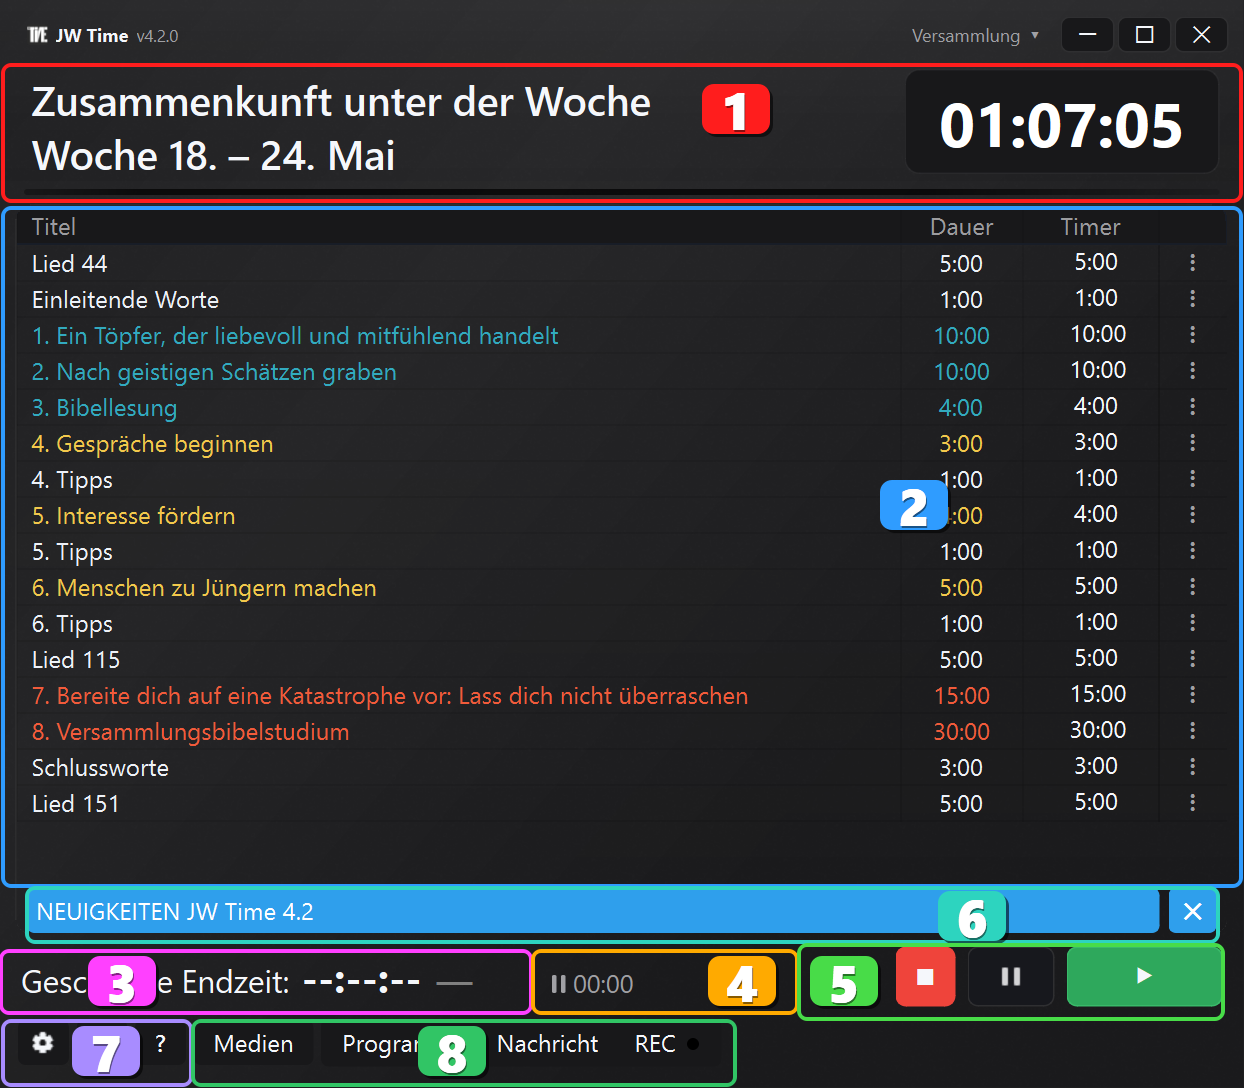Open the Versammlung dropdown in title bar
Screen dimensions: 1244x1088
click(x=975, y=36)
